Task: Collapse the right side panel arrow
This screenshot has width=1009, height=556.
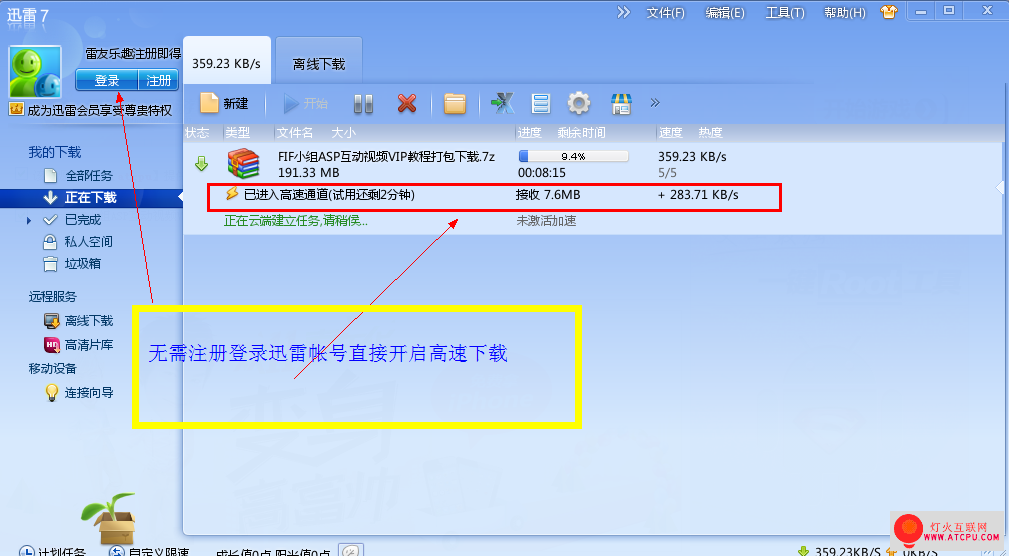Action: (x=999, y=187)
